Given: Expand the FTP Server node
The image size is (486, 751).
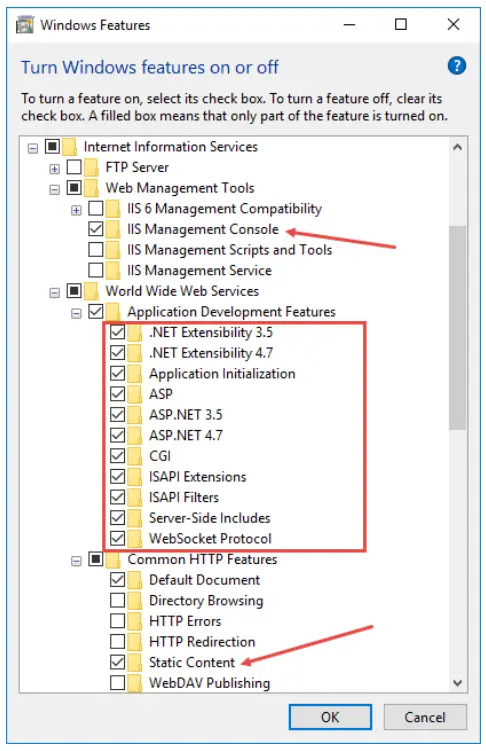Looking at the screenshot, I should pyautogui.click(x=55, y=169).
